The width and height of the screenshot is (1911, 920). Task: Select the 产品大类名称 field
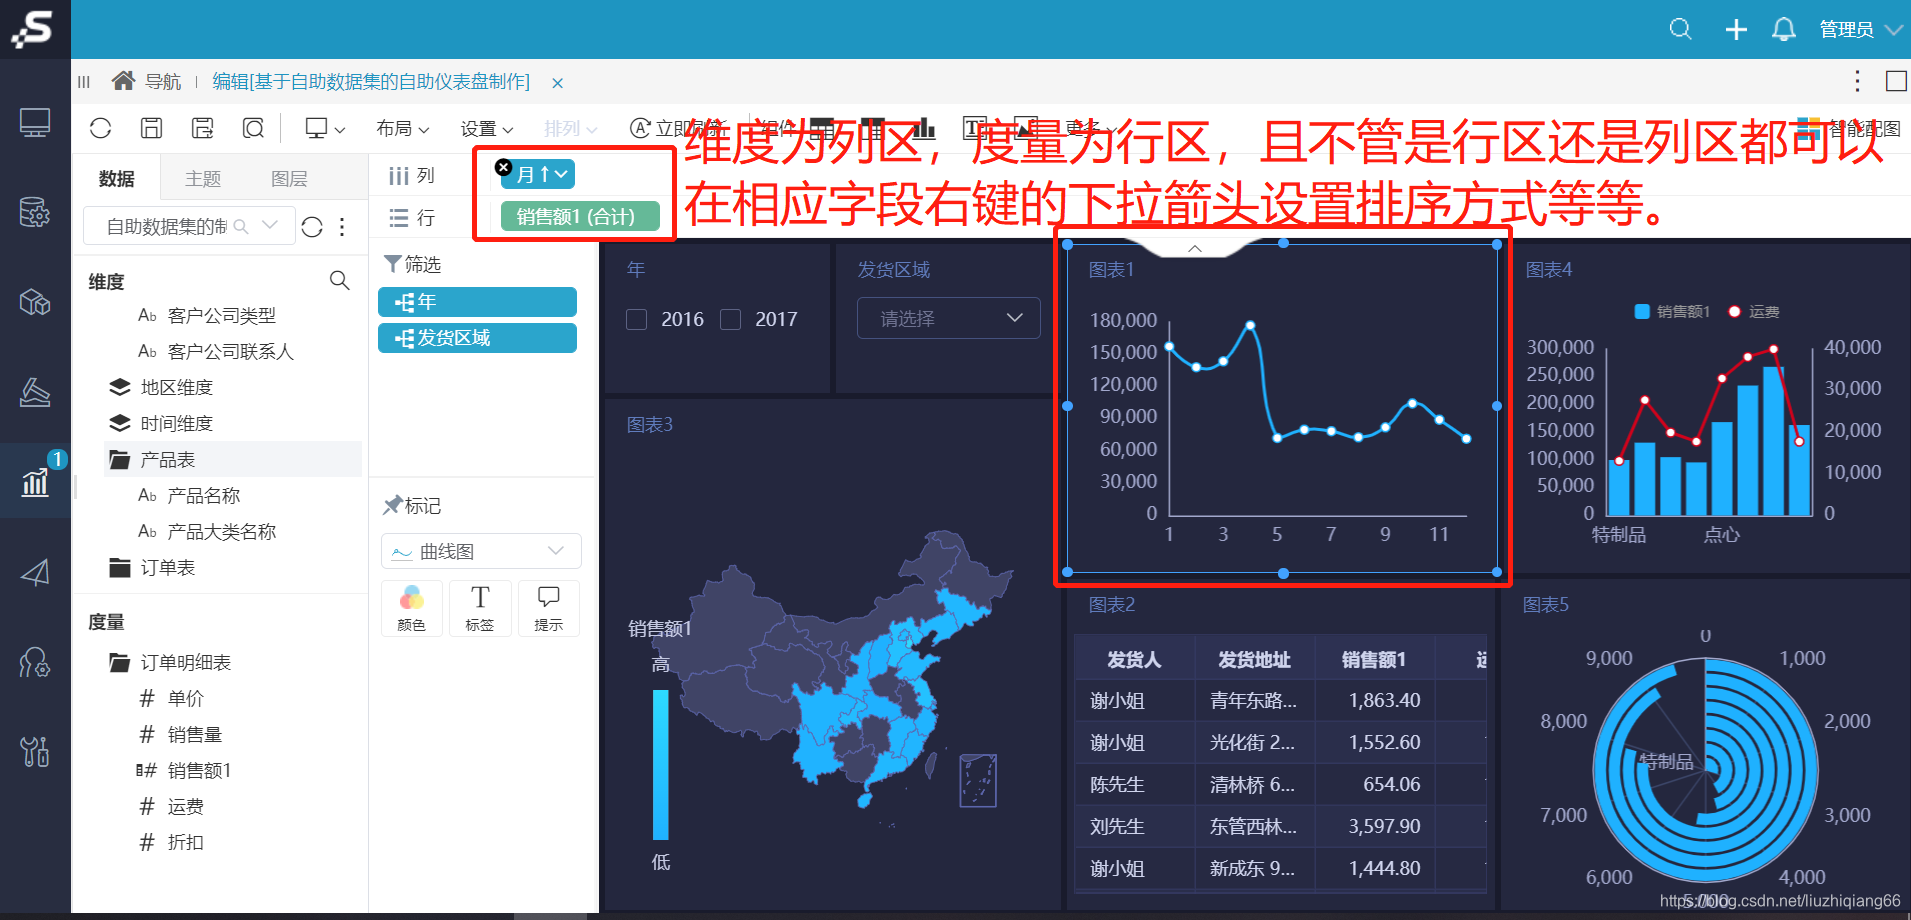coord(221,532)
